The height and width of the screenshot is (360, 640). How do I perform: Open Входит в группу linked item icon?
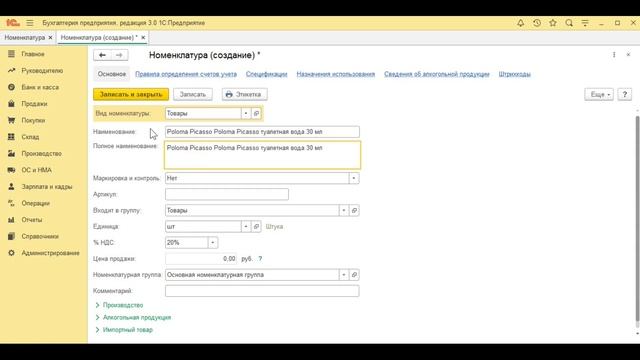tap(354, 211)
